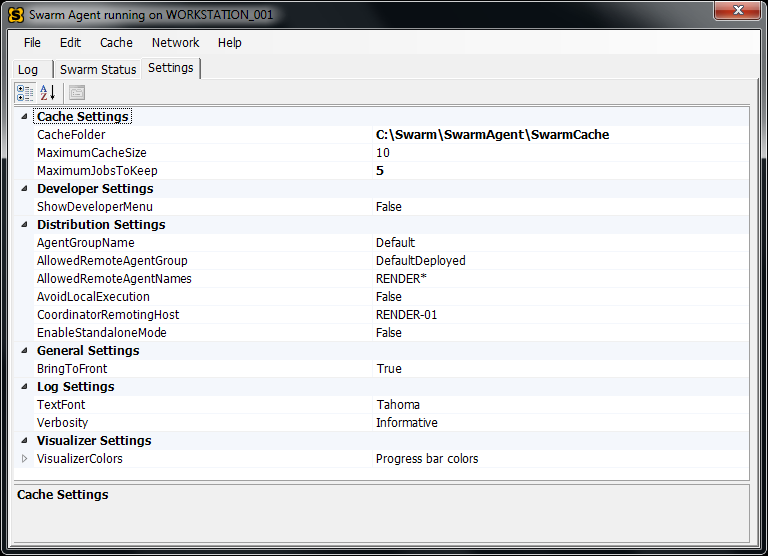This screenshot has width=768, height=556.
Task: Open the Help menu
Action: pos(230,43)
